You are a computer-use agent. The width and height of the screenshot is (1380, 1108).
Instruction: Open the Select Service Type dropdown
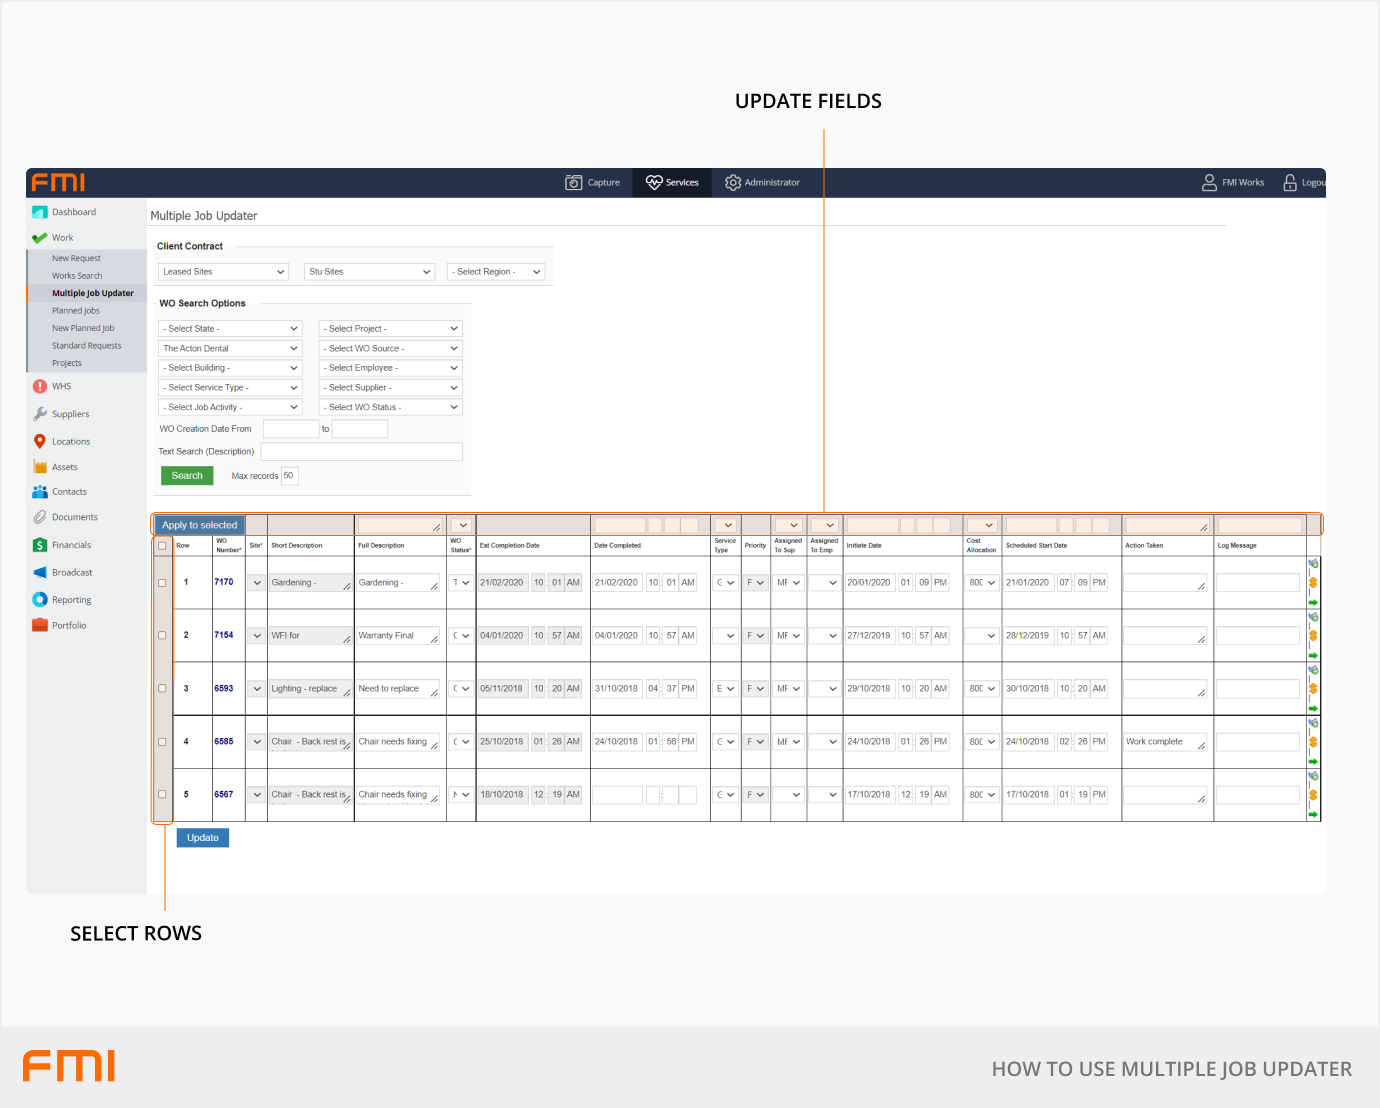[x=230, y=388]
